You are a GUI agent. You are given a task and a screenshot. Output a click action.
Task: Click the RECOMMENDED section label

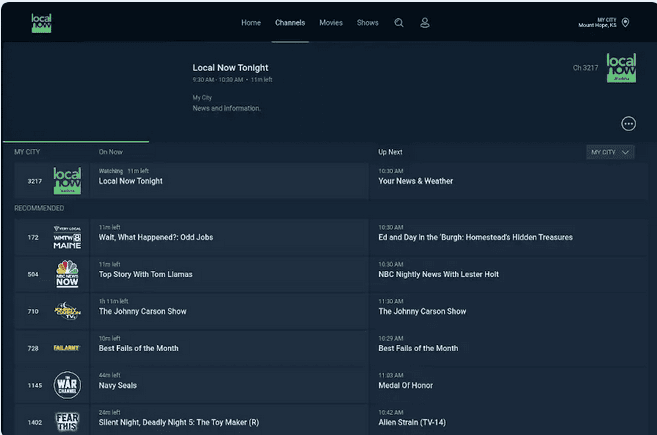pos(39,208)
